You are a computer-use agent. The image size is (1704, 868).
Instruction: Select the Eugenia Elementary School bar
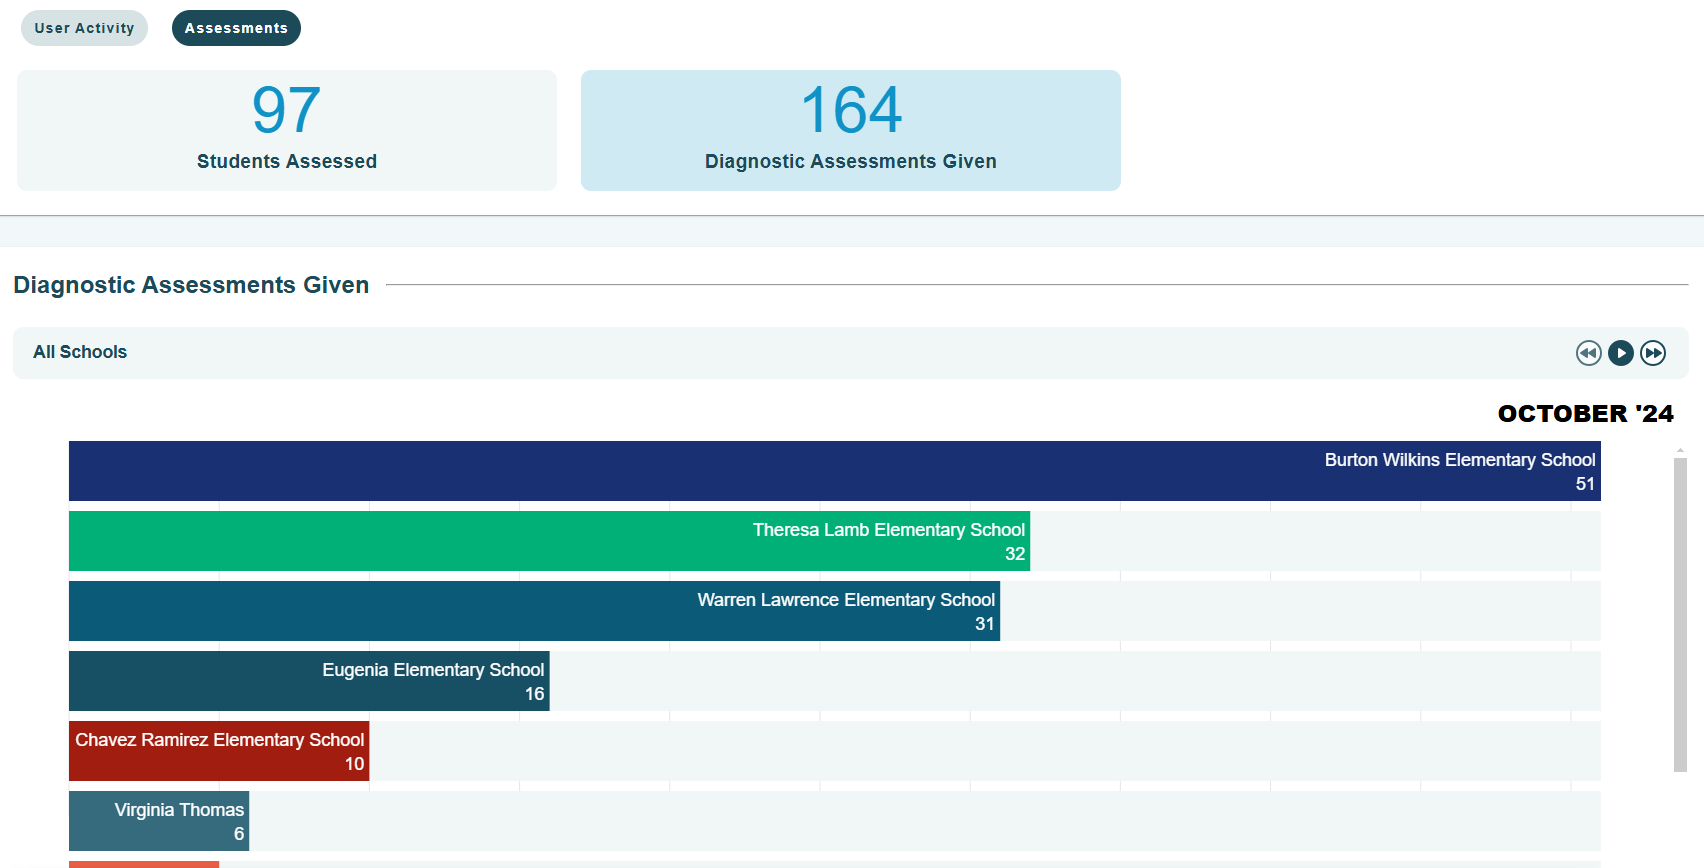(x=309, y=681)
